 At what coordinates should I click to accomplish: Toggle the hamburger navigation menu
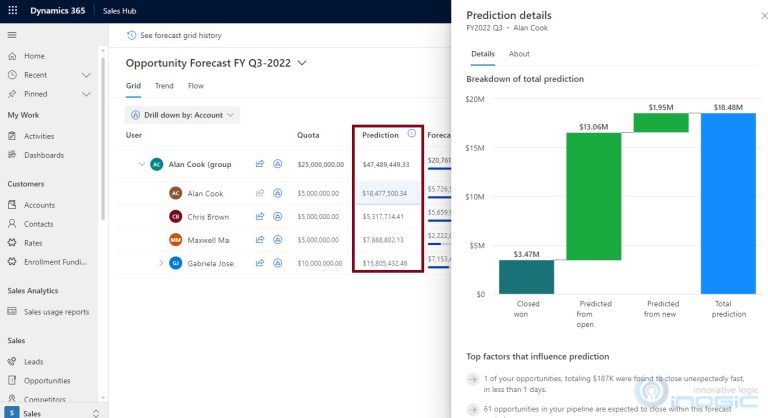[12, 35]
